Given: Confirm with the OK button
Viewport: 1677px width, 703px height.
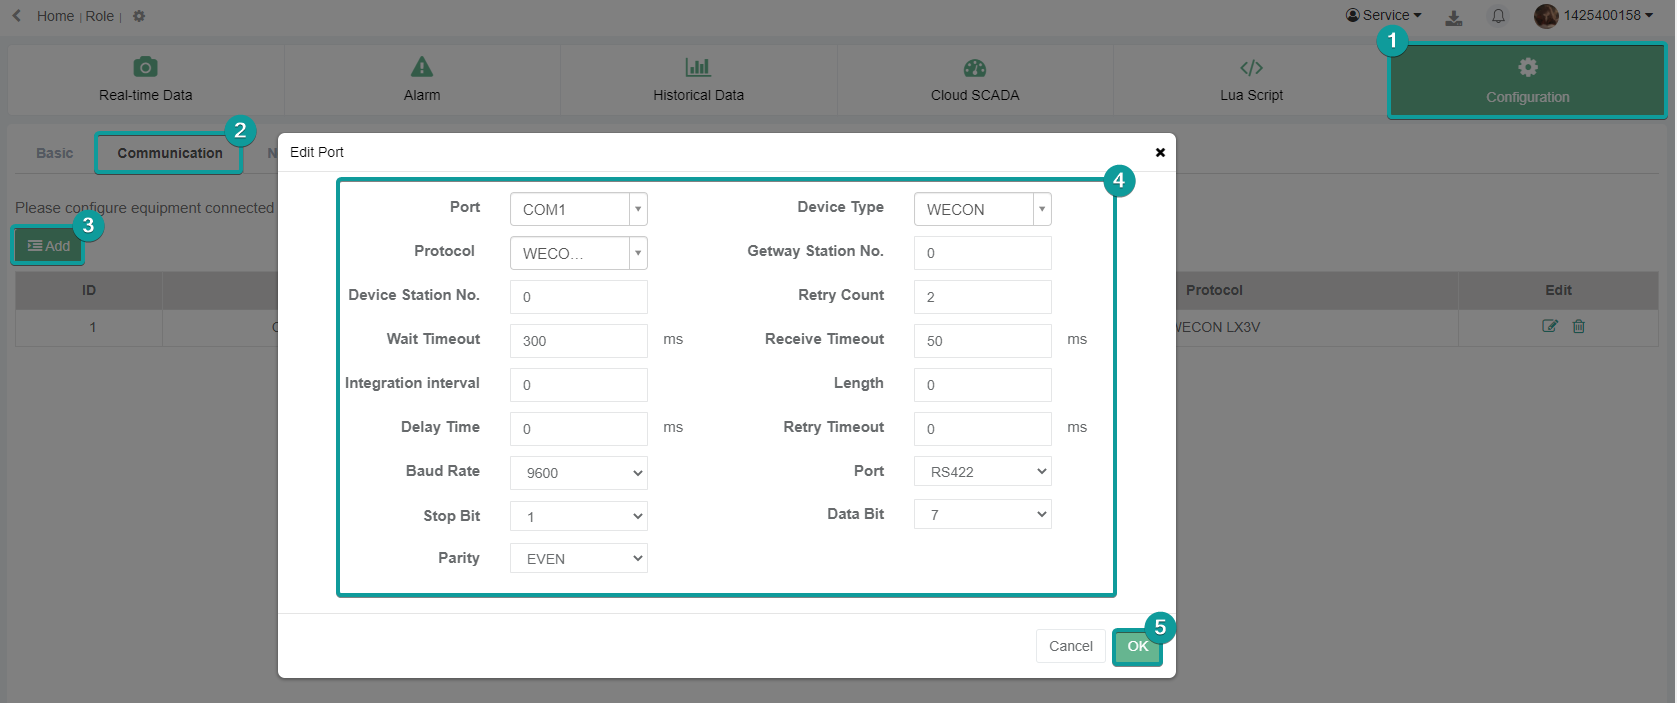Looking at the screenshot, I should pyautogui.click(x=1138, y=646).
